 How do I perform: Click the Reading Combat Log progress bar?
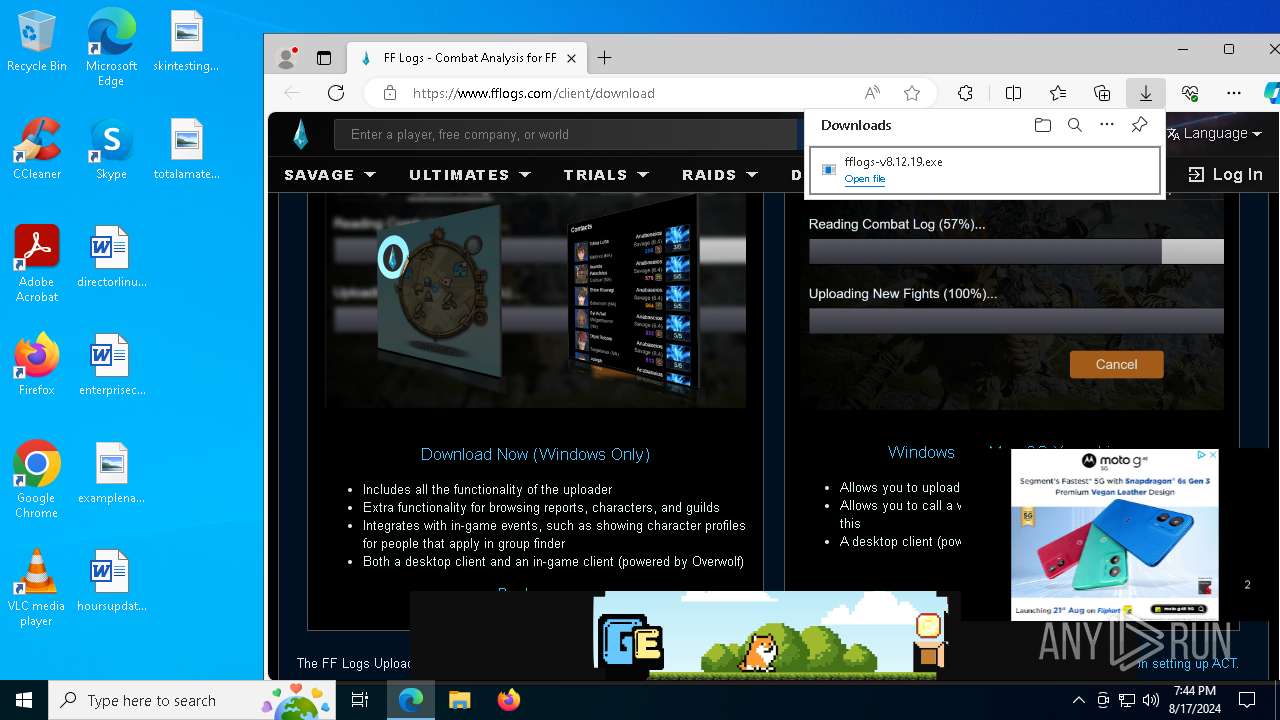(1016, 251)
